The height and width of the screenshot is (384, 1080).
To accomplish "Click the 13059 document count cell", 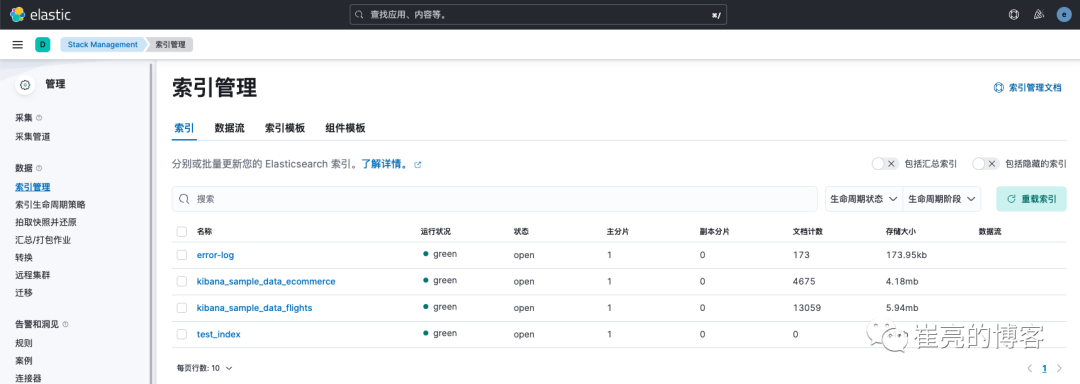I will [807, 308].
